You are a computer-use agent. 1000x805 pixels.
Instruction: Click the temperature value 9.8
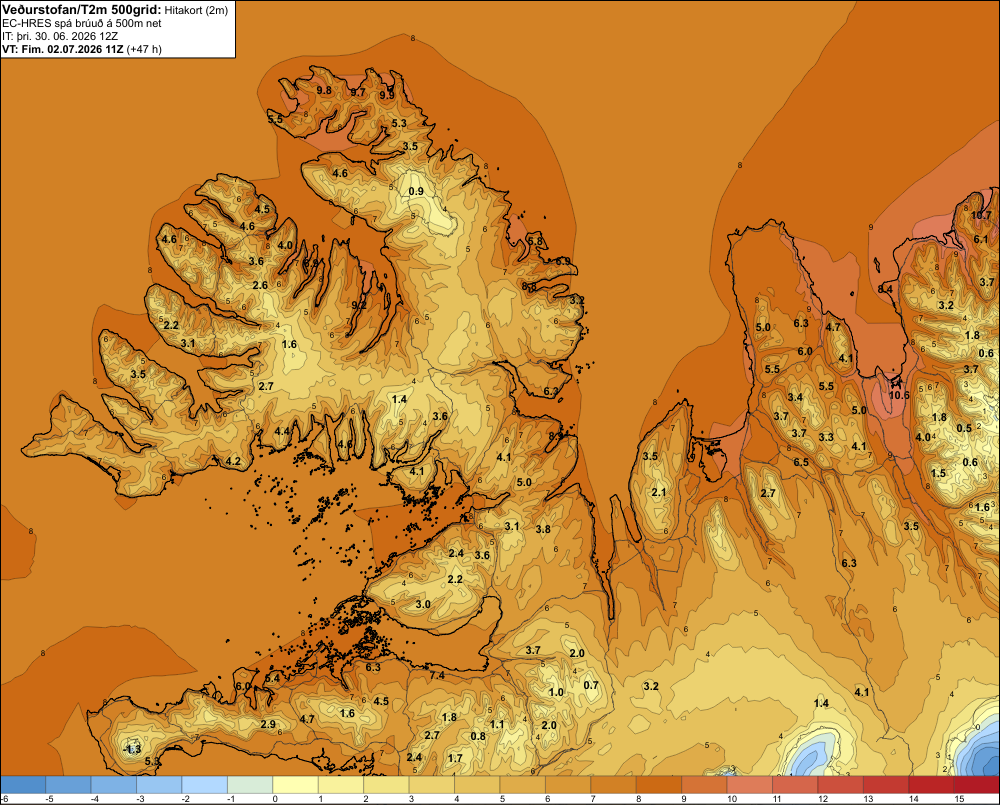[x=324, y=90]
